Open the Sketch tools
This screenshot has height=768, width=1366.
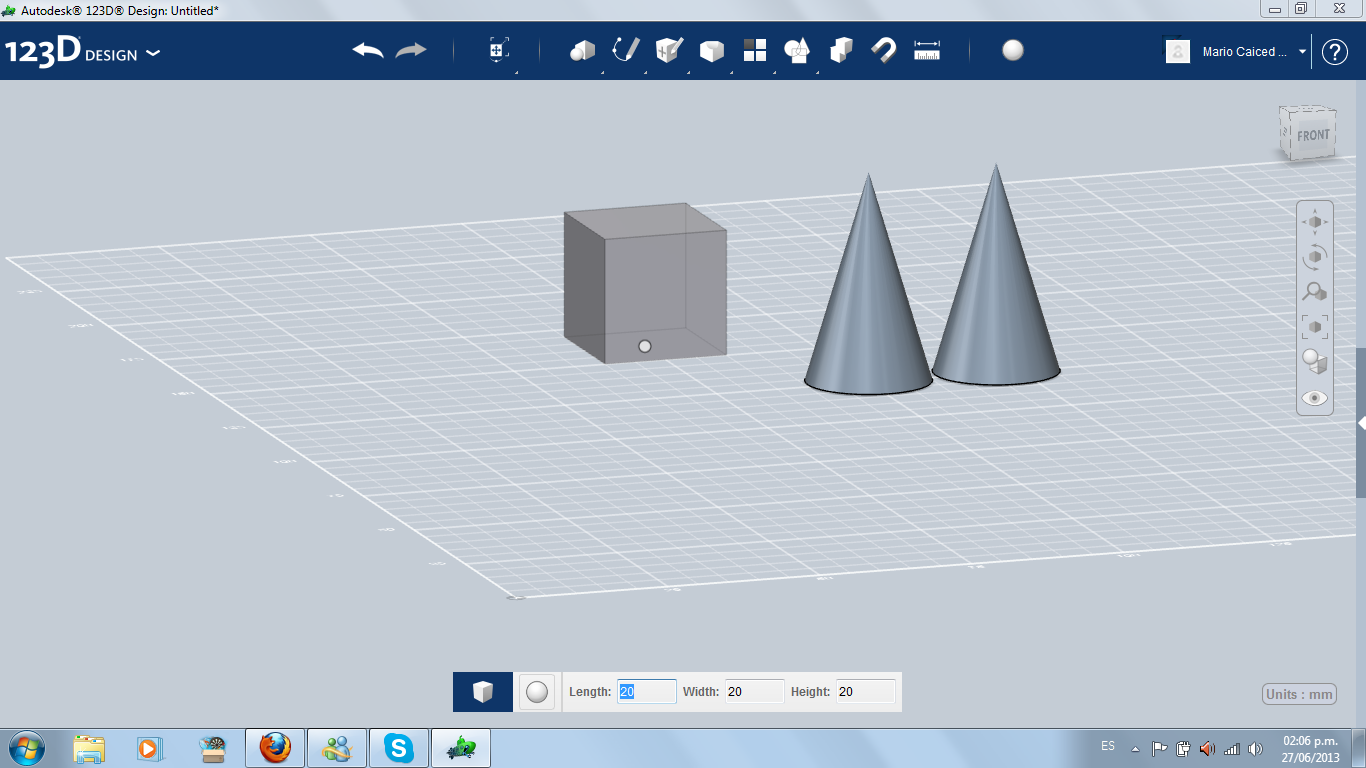point(626,50)
